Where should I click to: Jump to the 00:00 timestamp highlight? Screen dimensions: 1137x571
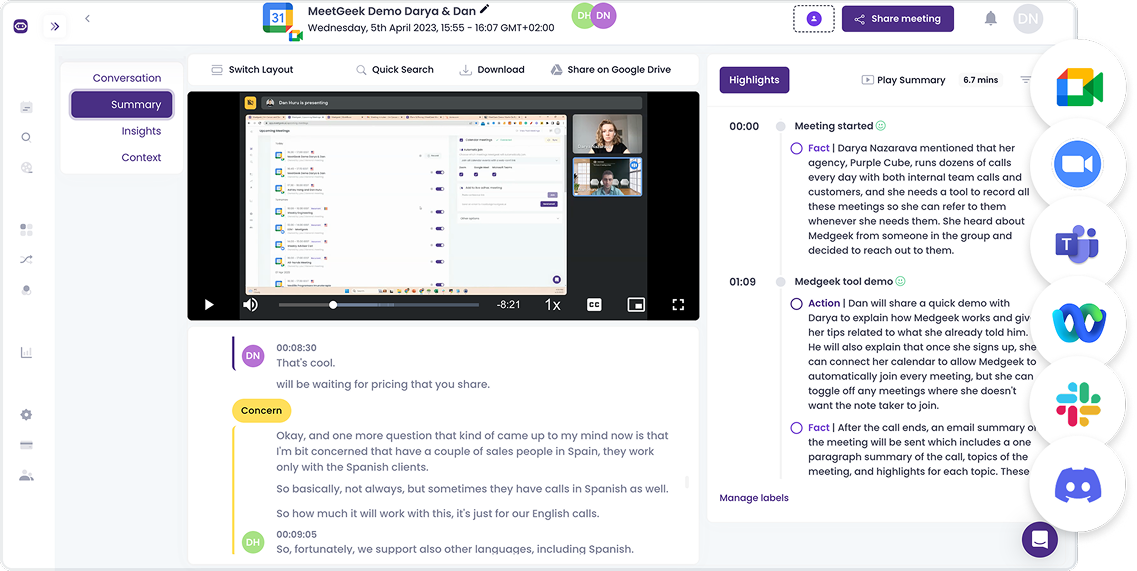coord(744,126)
